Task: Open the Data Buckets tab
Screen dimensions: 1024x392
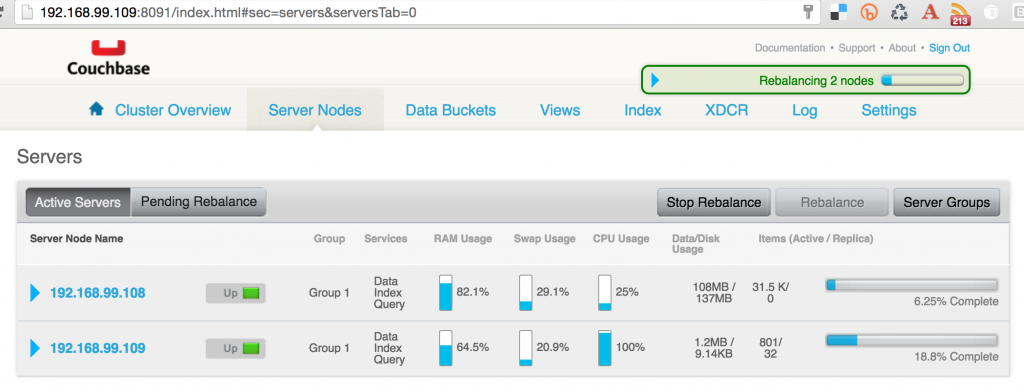Action: [451, 110]
